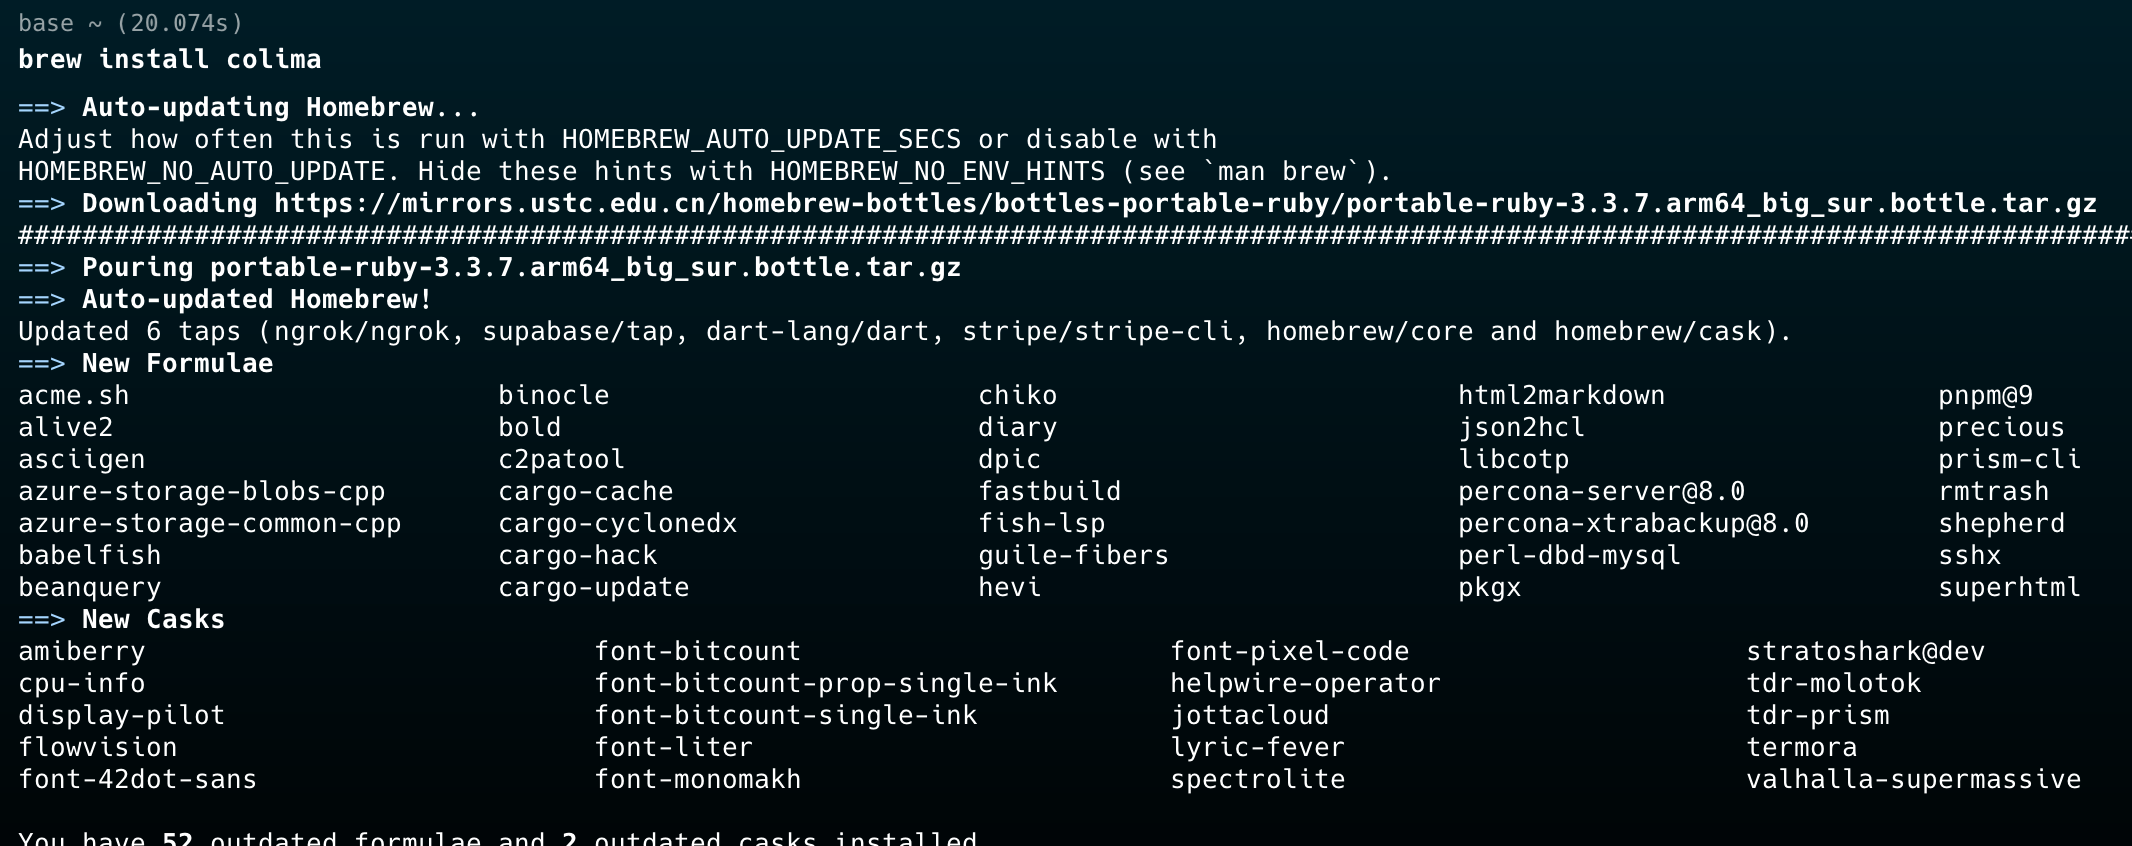The width and height of the screenshot is (2132, 846).
Task: Select the font-bitcount-prop-single-ink cask
Action: [x=826, y=683]
